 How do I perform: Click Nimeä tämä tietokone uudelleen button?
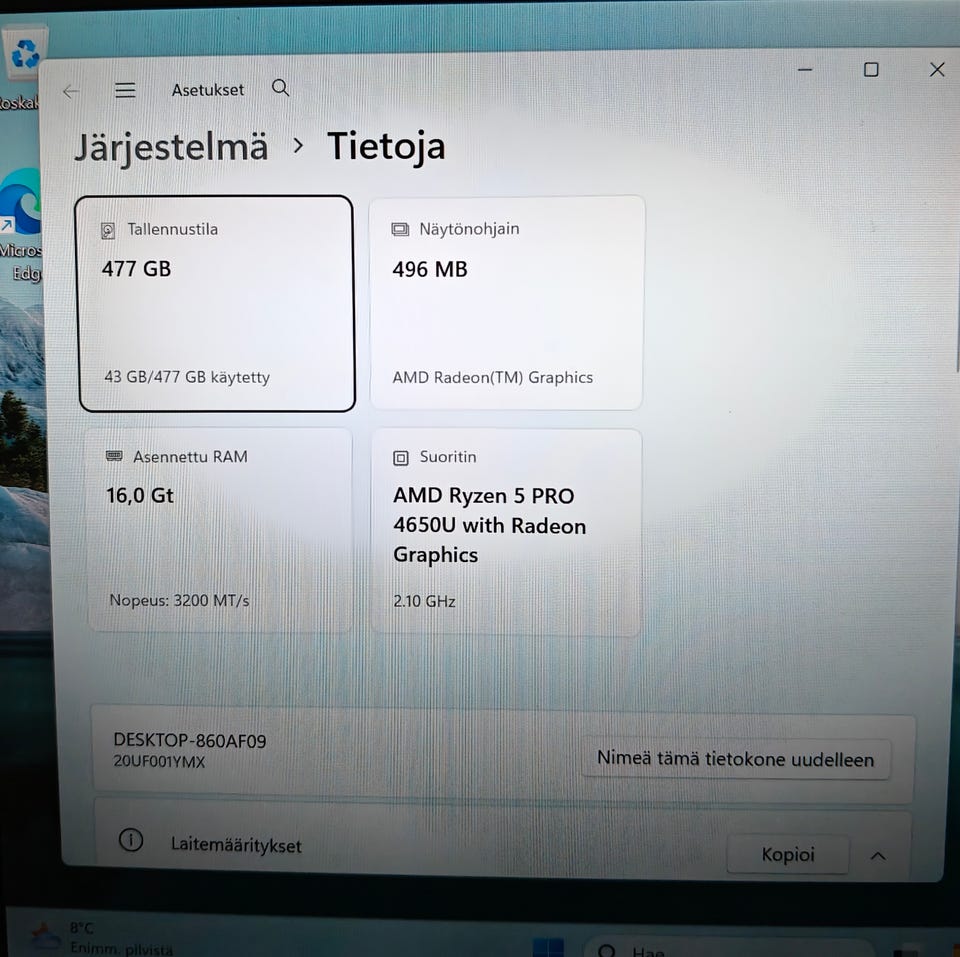click(x=735, y=759)
